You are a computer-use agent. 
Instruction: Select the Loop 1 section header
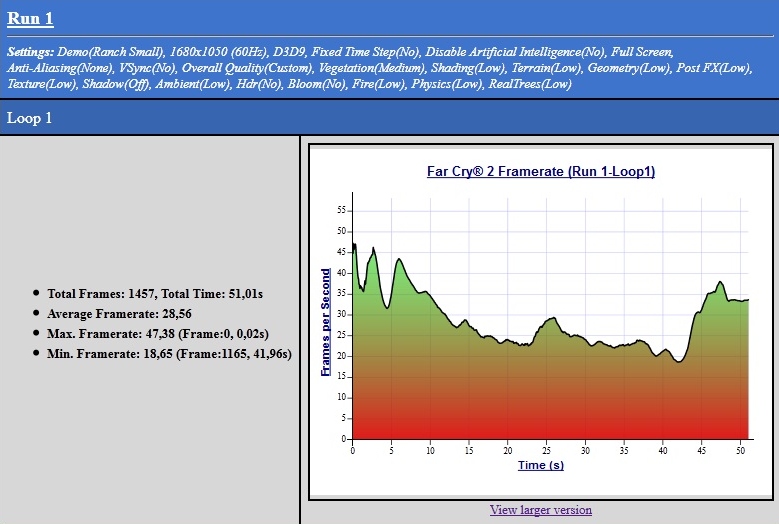pos(30,118)
